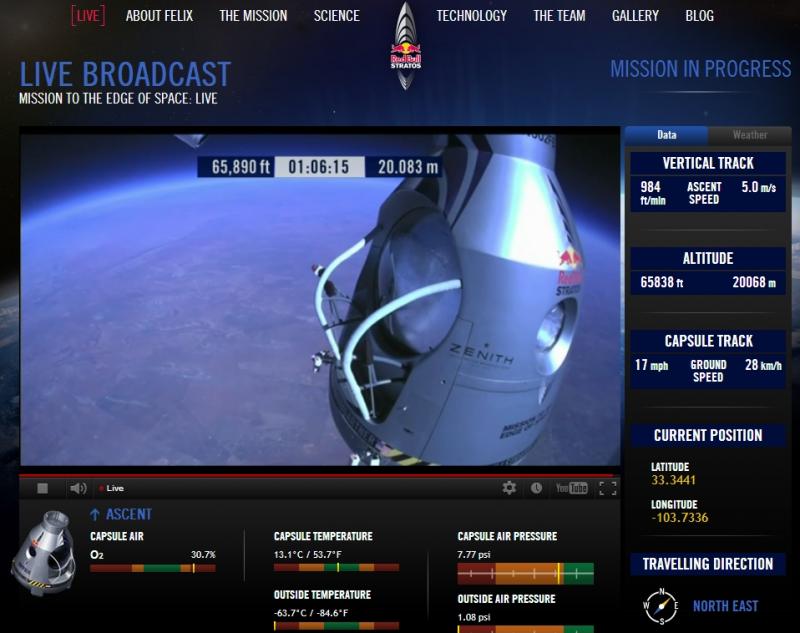Click the 20.083 m overlay readout
The width and height of the screenshot is (800, 633).
point(403,167)
